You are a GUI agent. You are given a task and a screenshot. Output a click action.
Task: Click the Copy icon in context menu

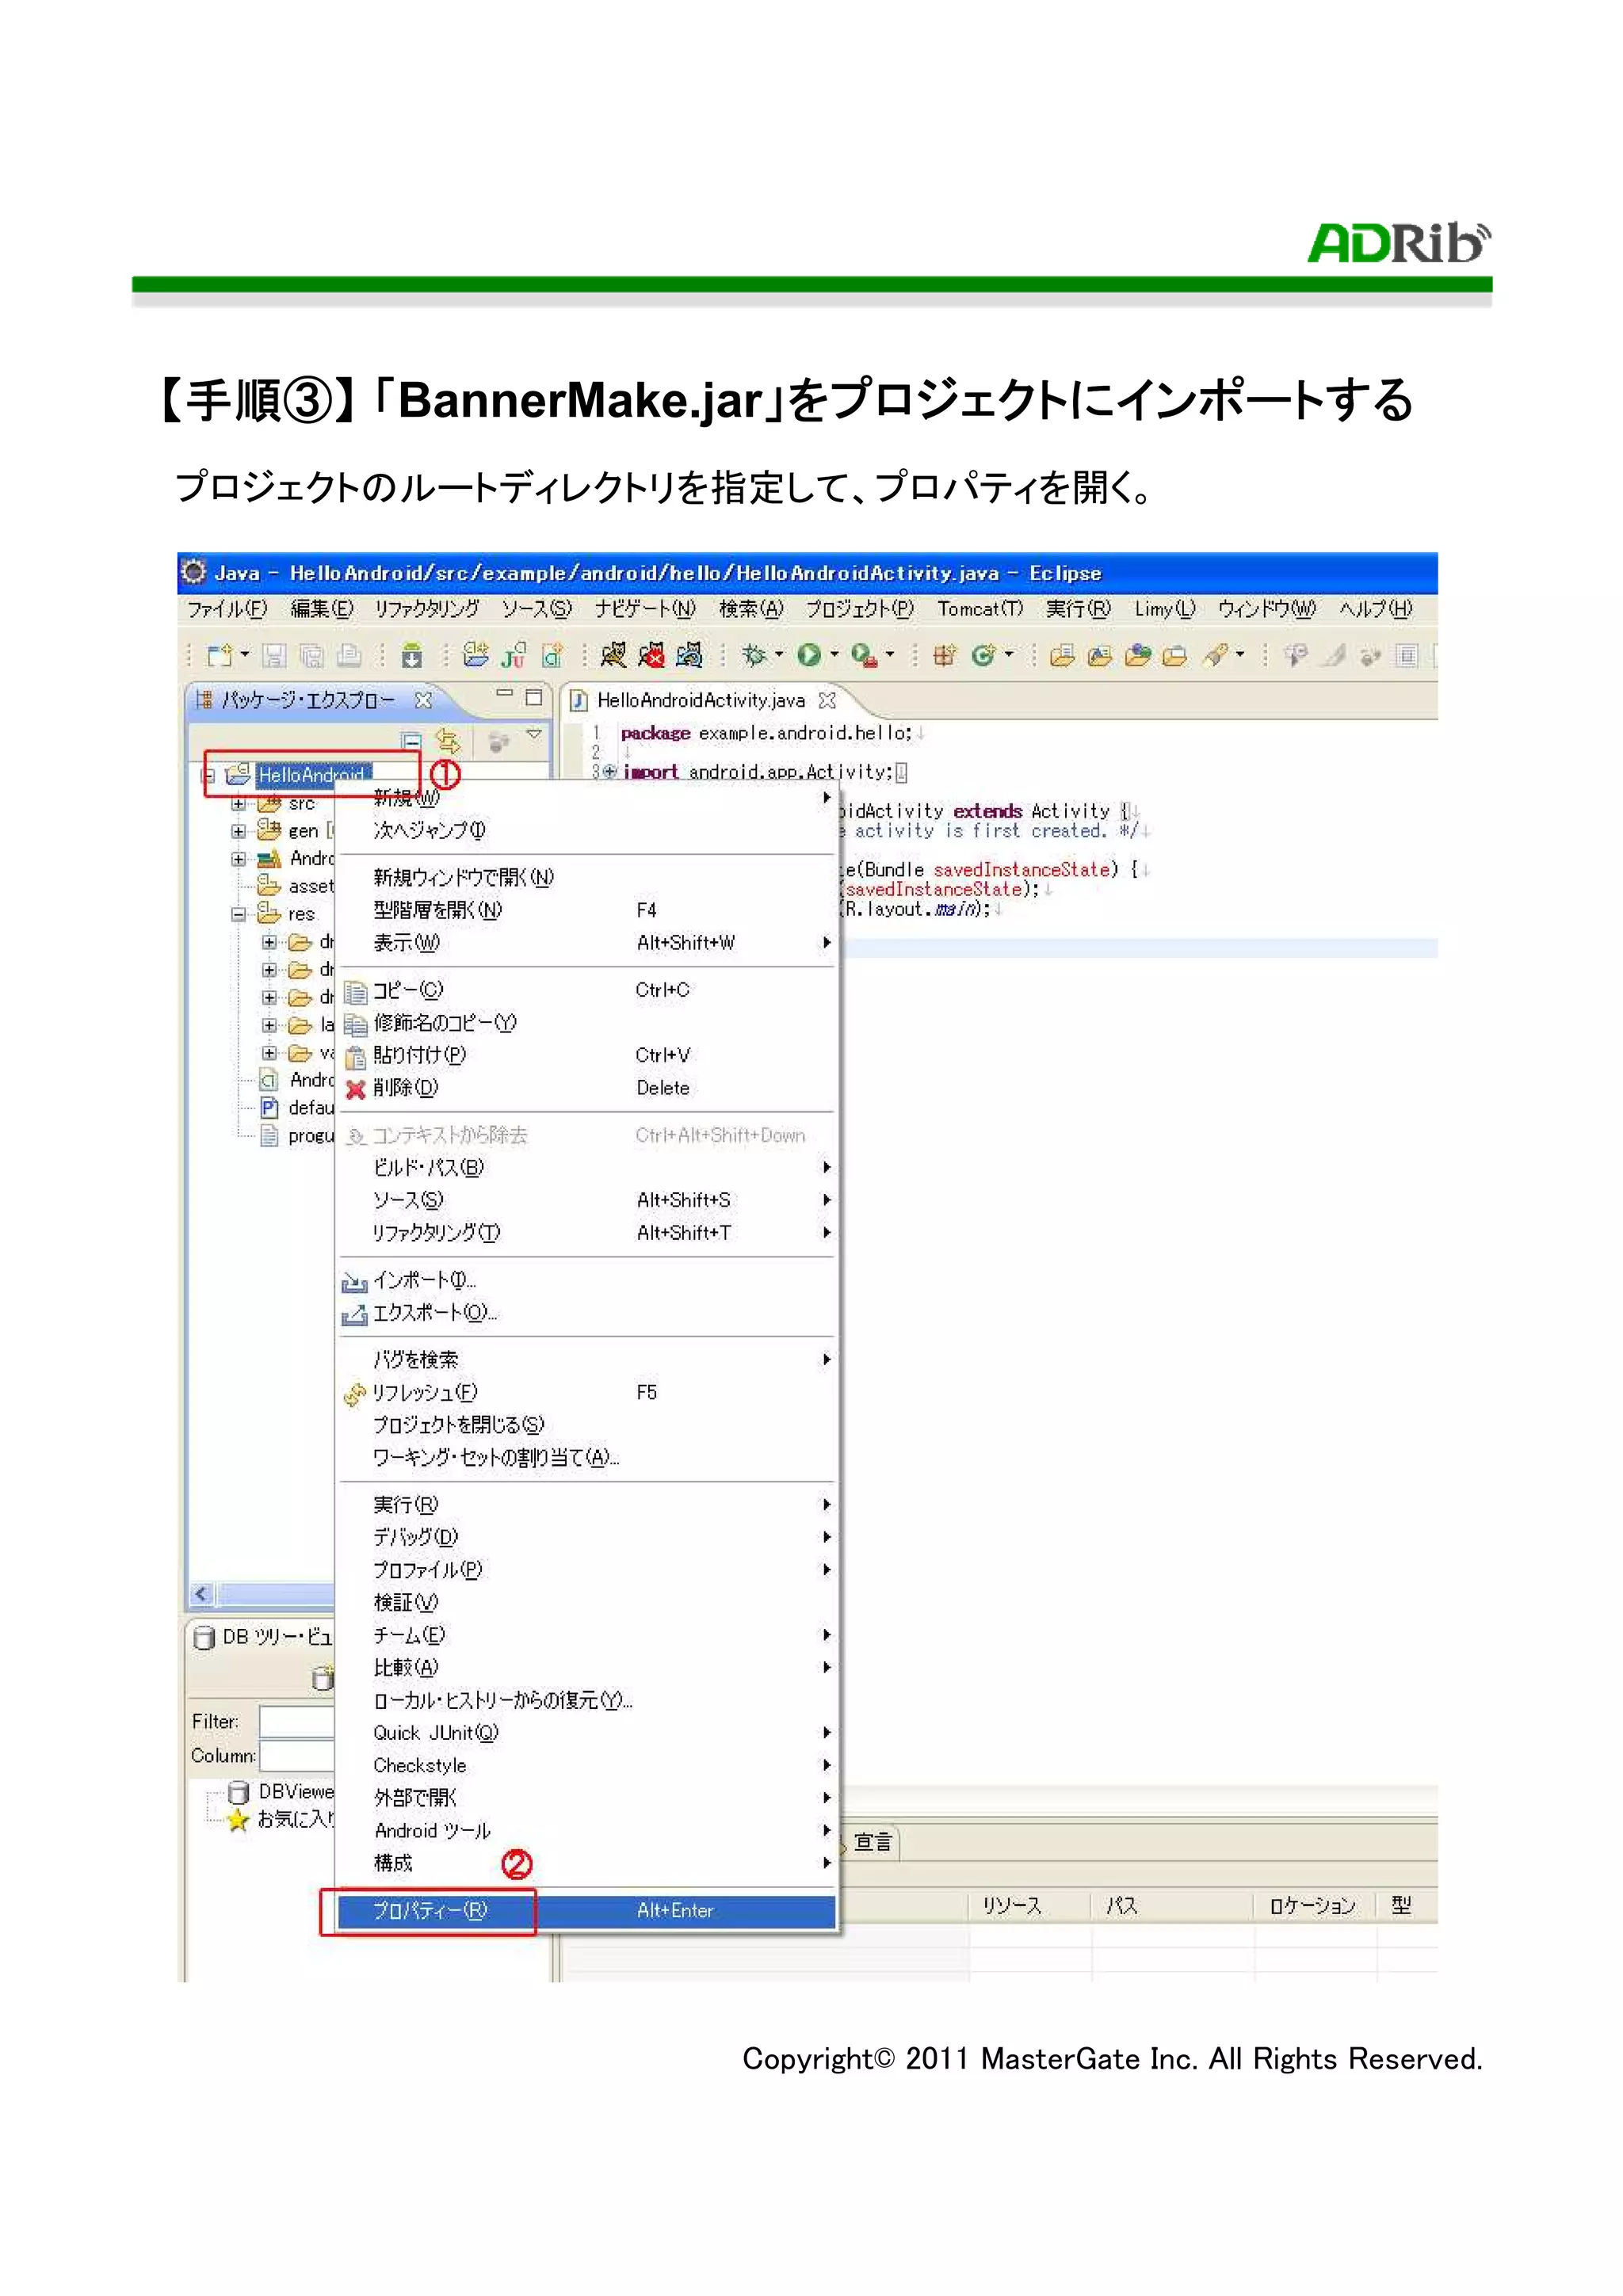[355, 991]
